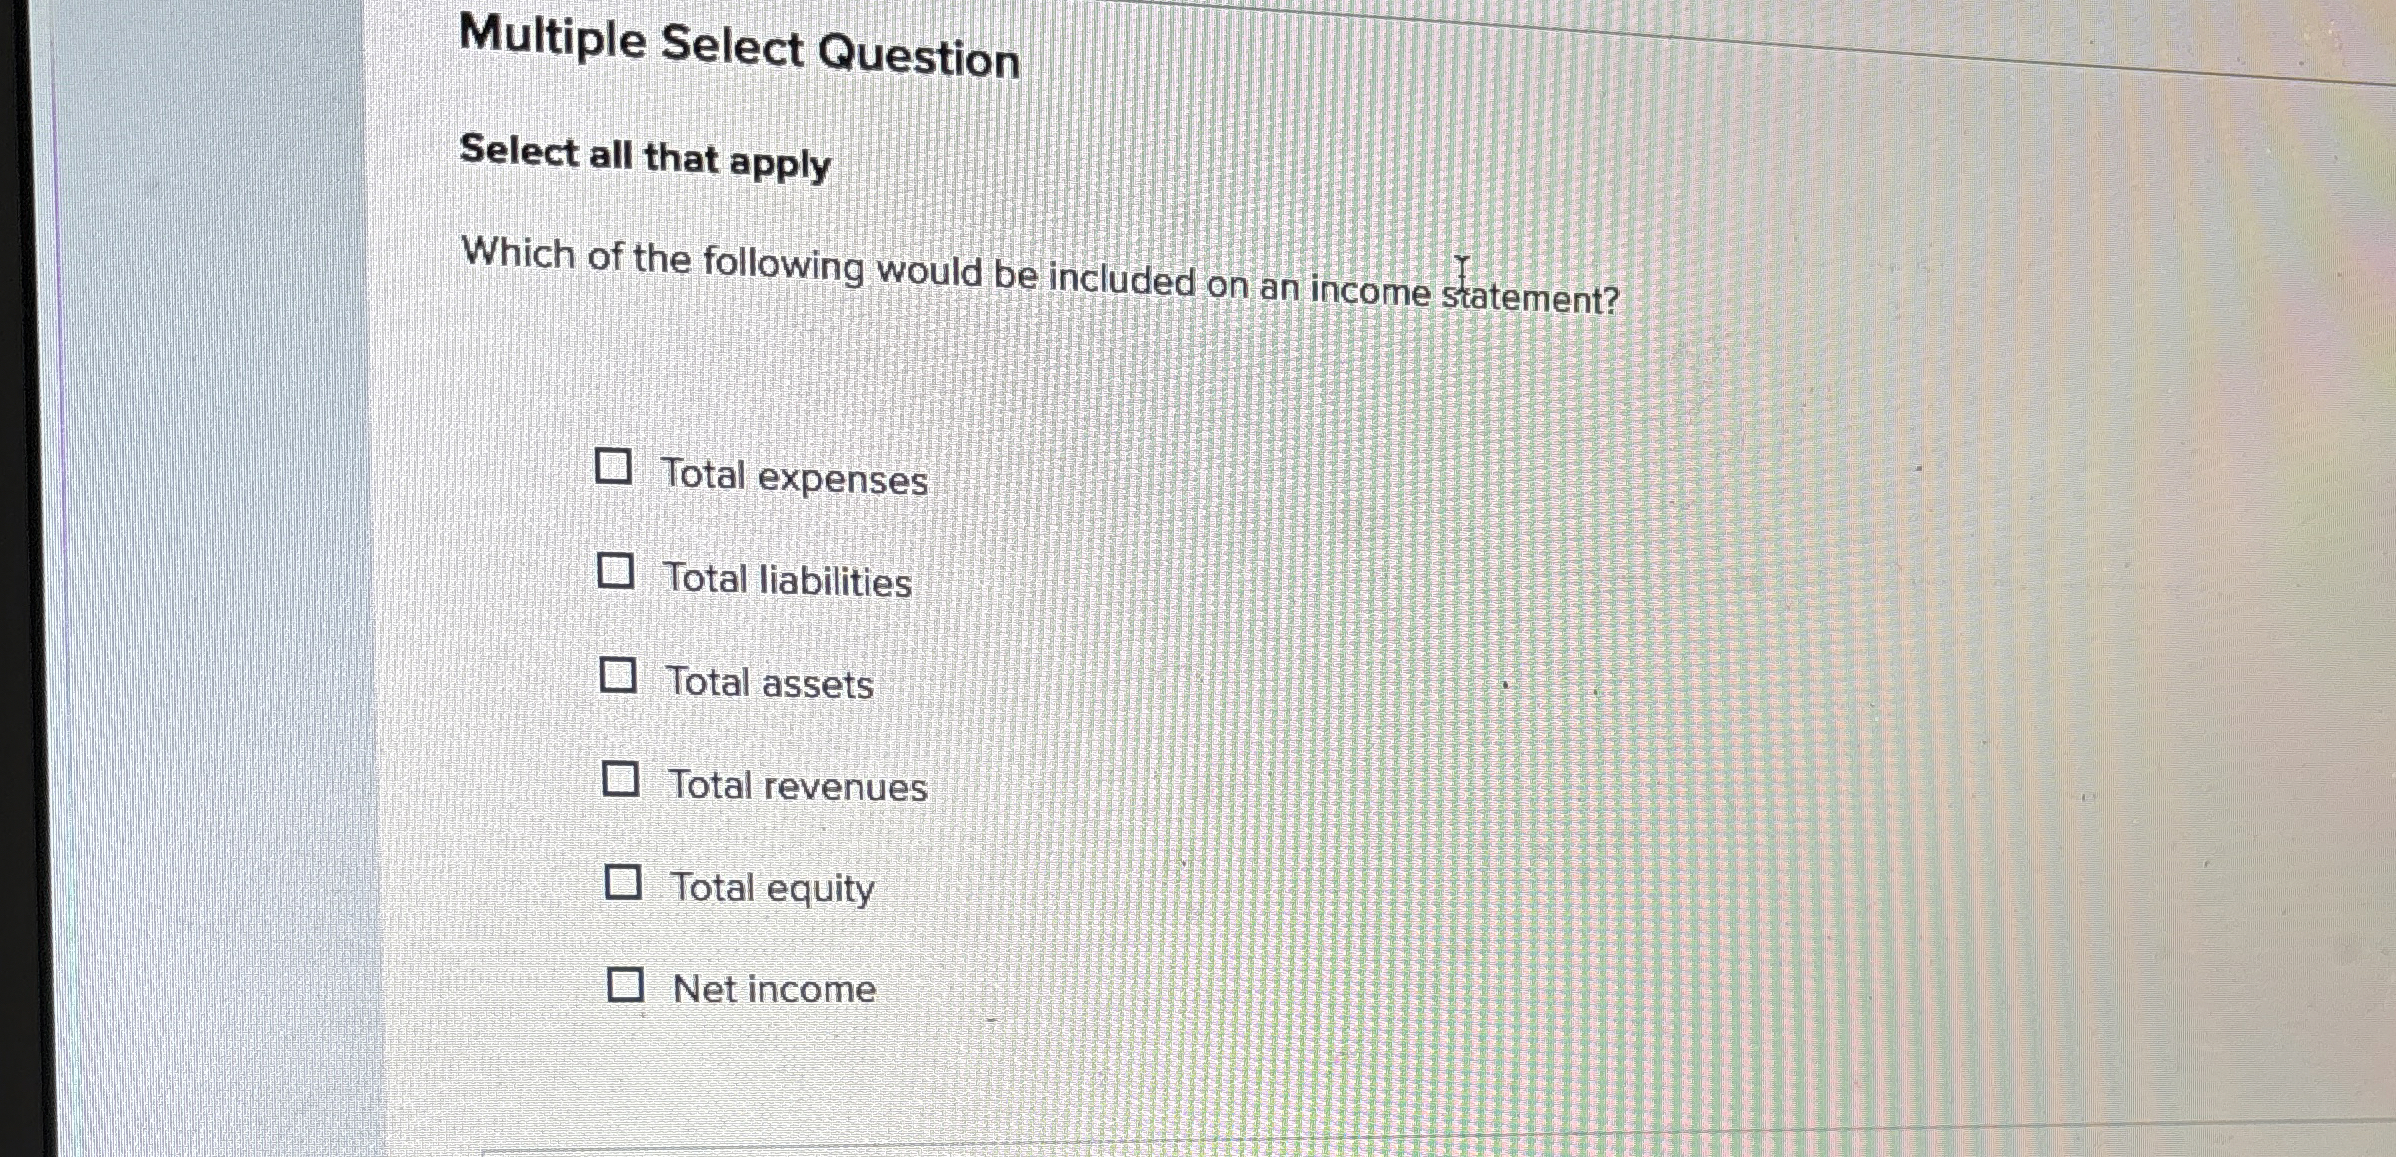Screen dimensions: 2396x1157
Task: Click the Total equity label text
Action: tap(772, 888)
